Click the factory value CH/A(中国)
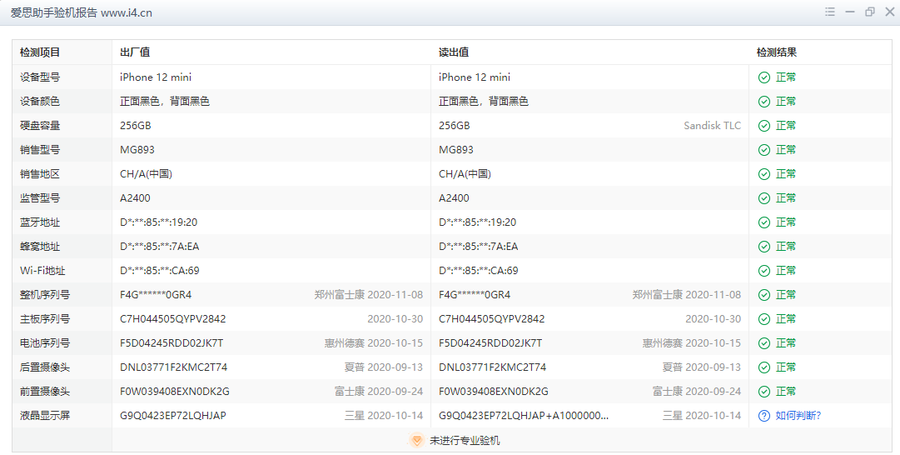This screenshot has height=455, width=900. click(146, 174)
